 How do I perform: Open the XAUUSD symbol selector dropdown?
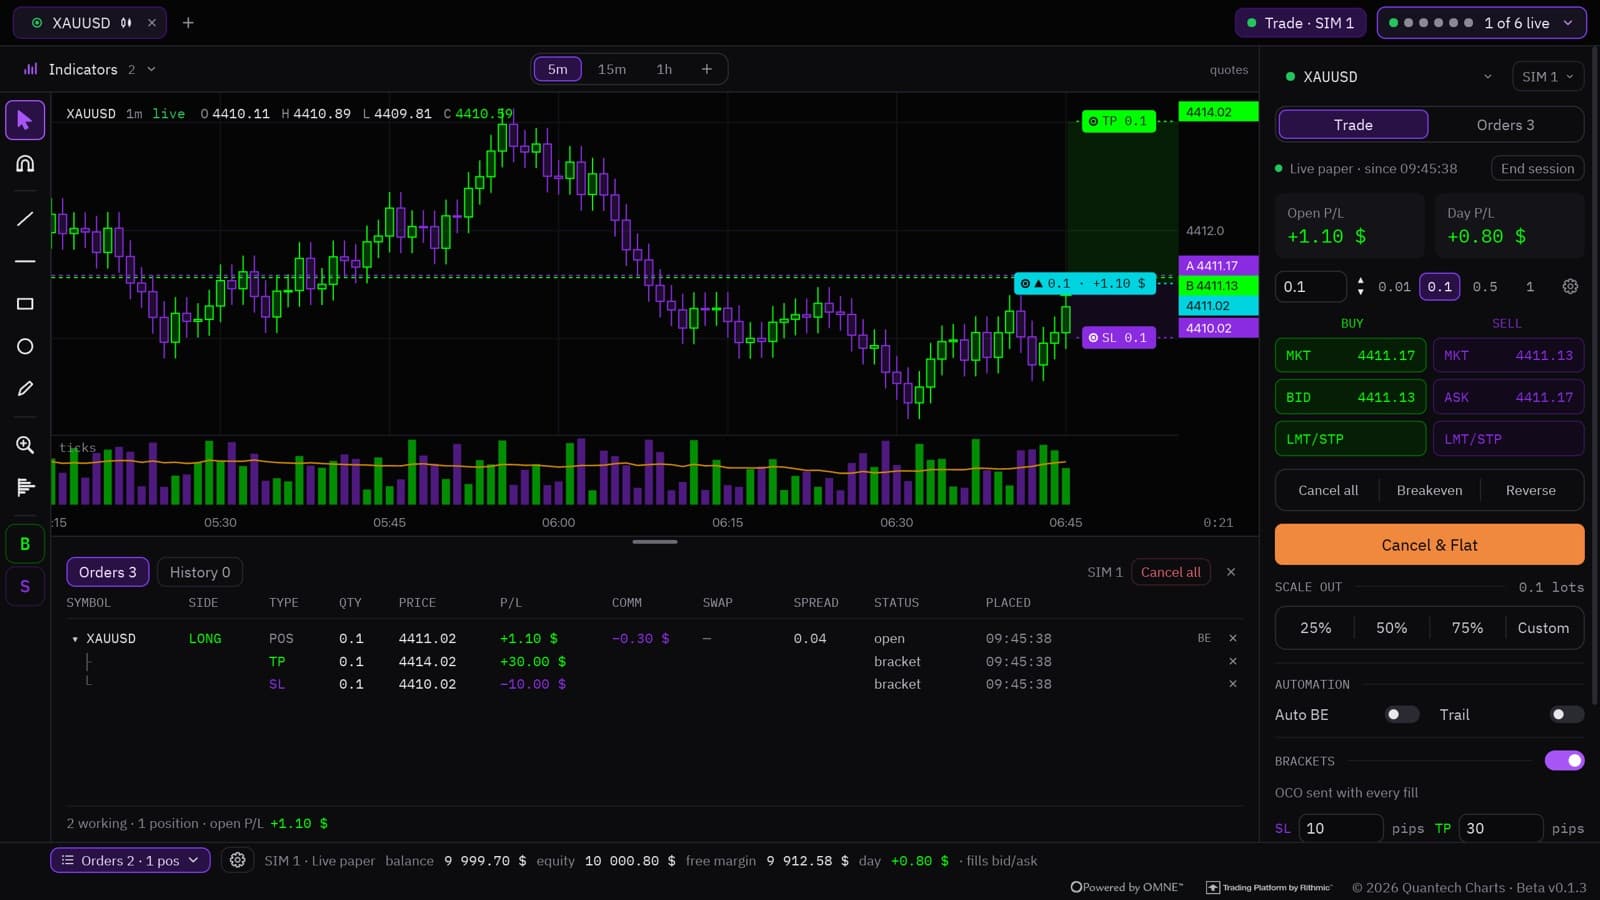point(1389,77)
